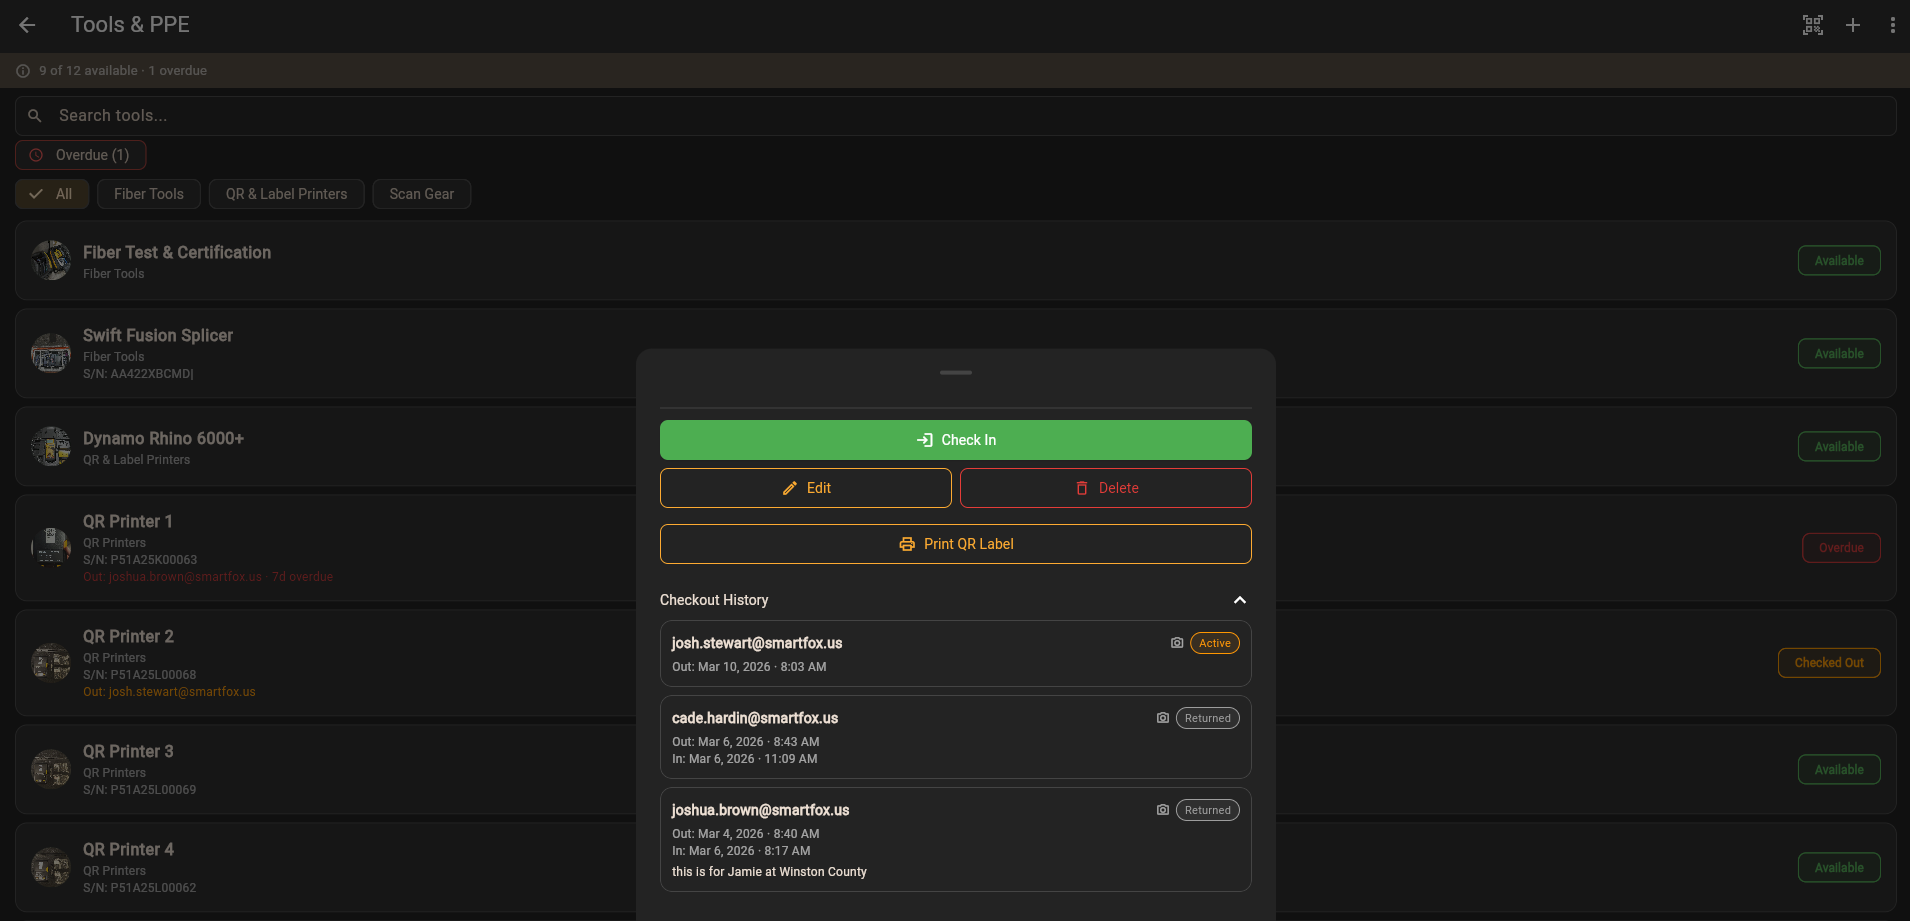Click the Delete button
The width and height of the screenshot is (1910, 921).
tap(1105, 488)
